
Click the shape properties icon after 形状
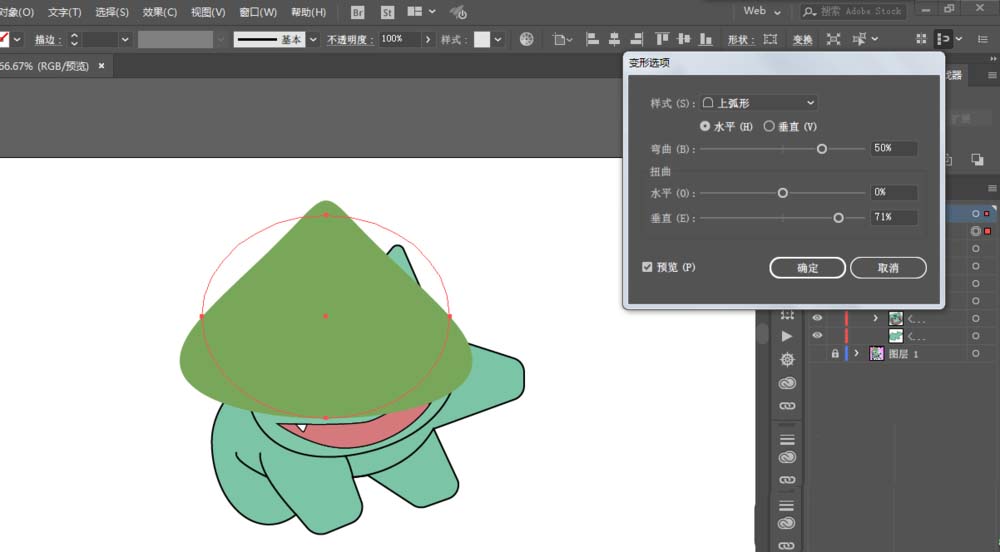pos(770,40)
